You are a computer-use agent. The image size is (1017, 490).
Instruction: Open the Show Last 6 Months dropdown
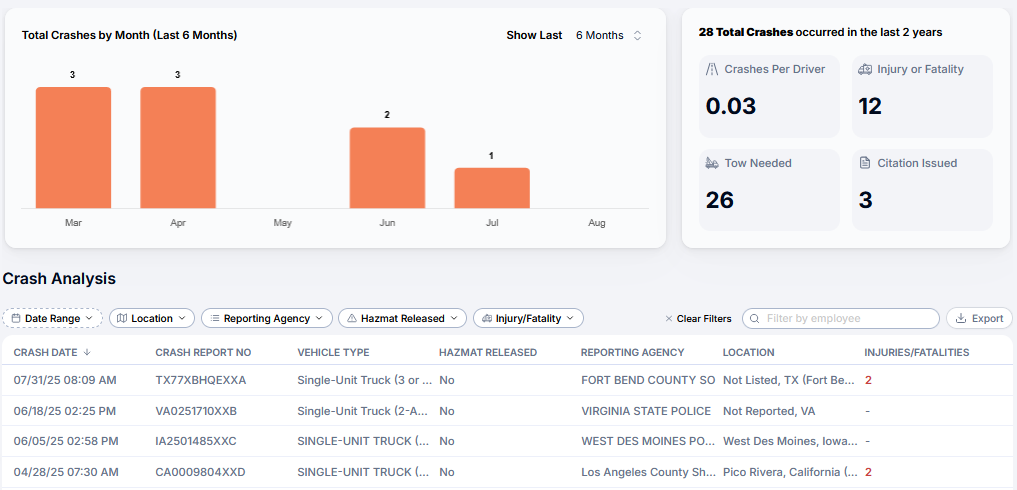tap(608, 35)
